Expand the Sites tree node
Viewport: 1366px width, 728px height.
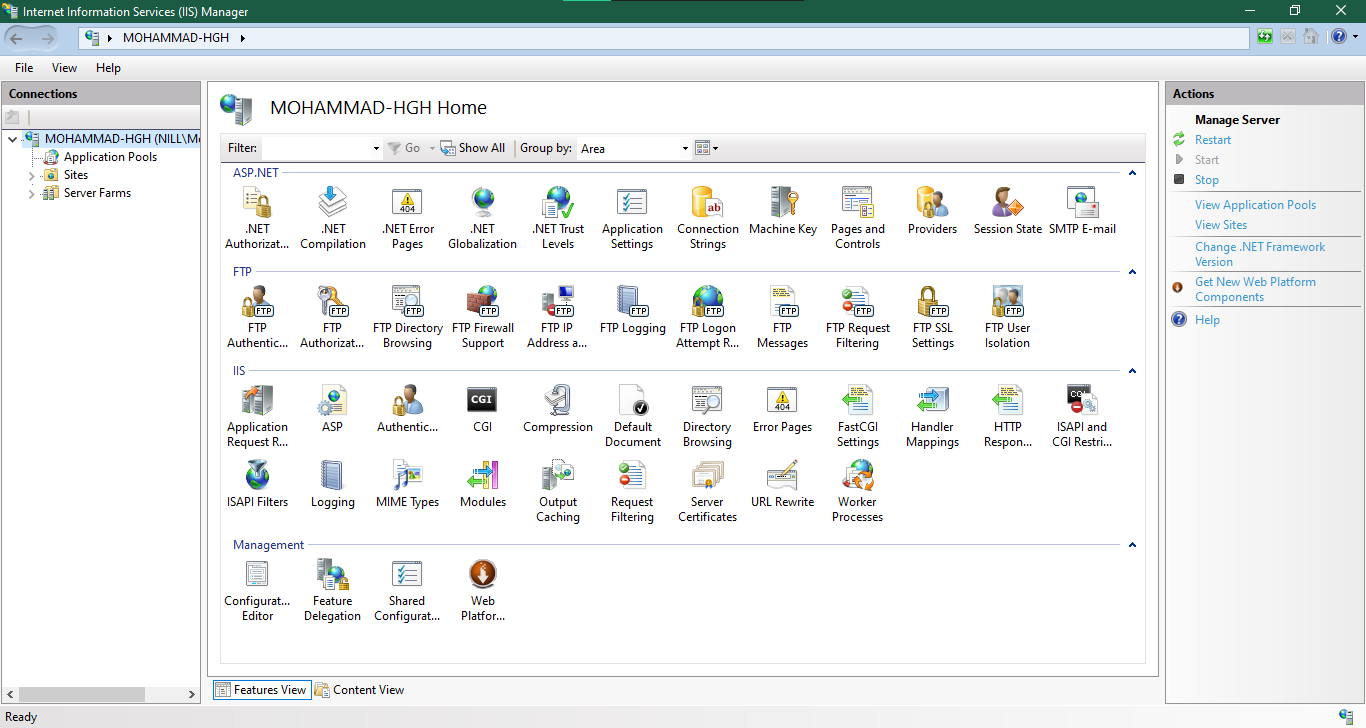(32, 176)
